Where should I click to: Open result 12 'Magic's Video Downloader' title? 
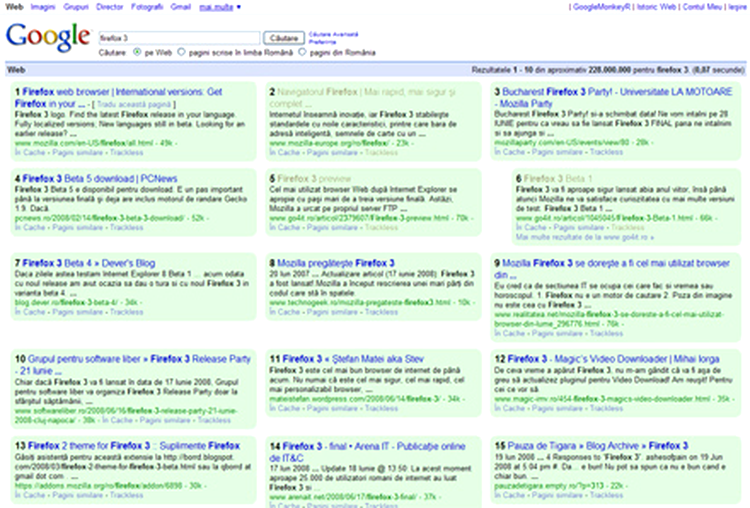613,359
